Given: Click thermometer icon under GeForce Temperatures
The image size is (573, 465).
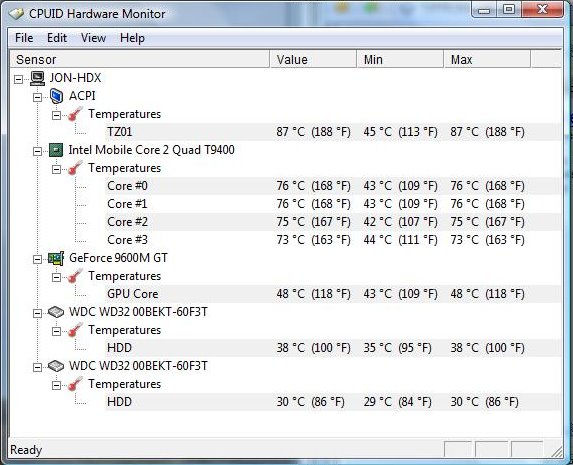Looking at the screenshot, I should (x=75, y=276).
